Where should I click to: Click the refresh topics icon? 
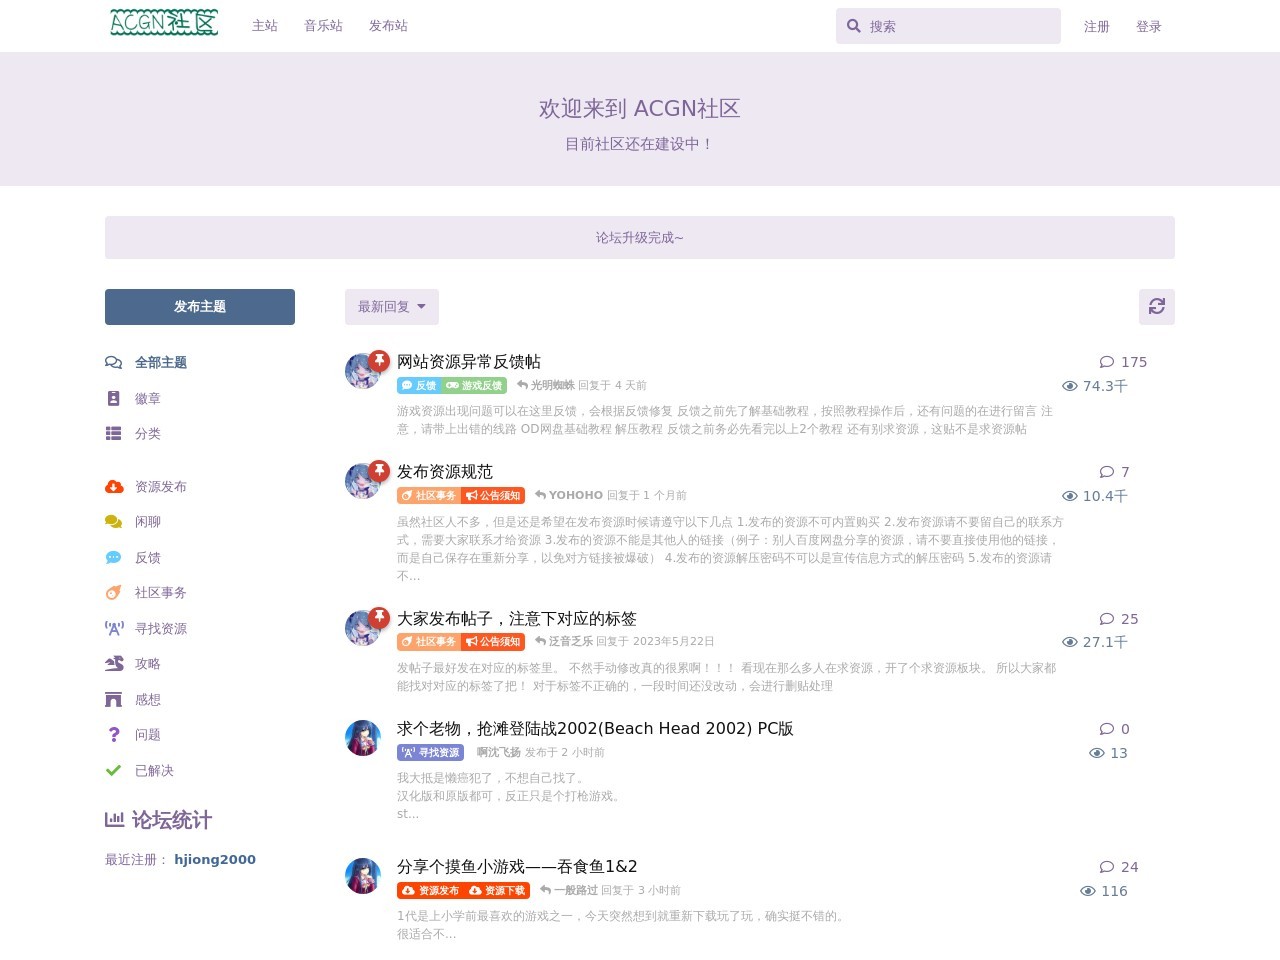click(x=1157, y=307)
